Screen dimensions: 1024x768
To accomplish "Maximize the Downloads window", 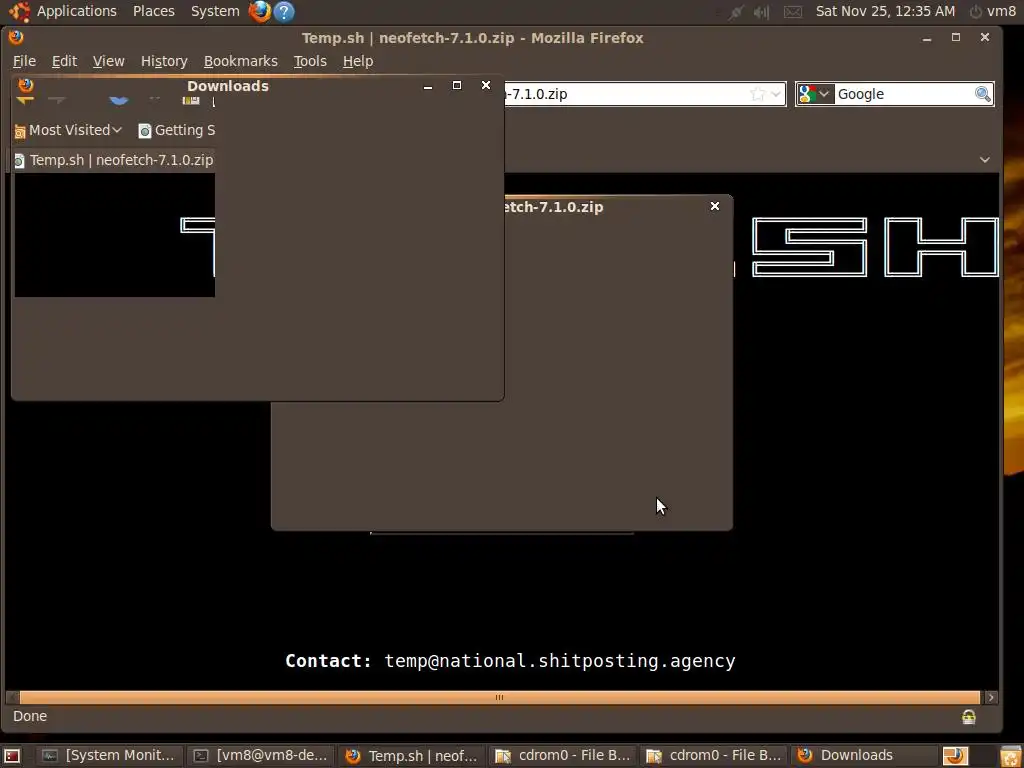I will tap(456, 86).
